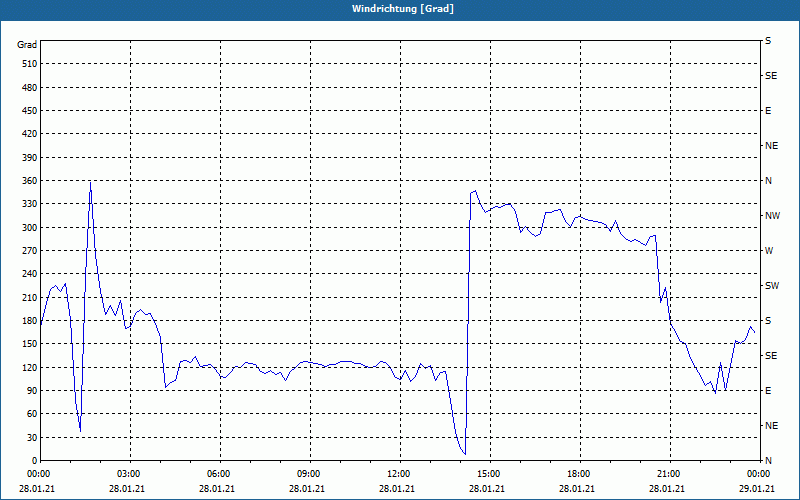The image size is (800, 500).
Task: Click the 150 degree axis label
Action: pos(30,344)
